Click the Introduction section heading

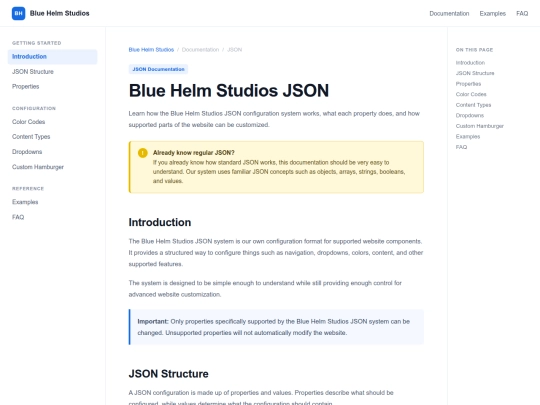[160, 222]
